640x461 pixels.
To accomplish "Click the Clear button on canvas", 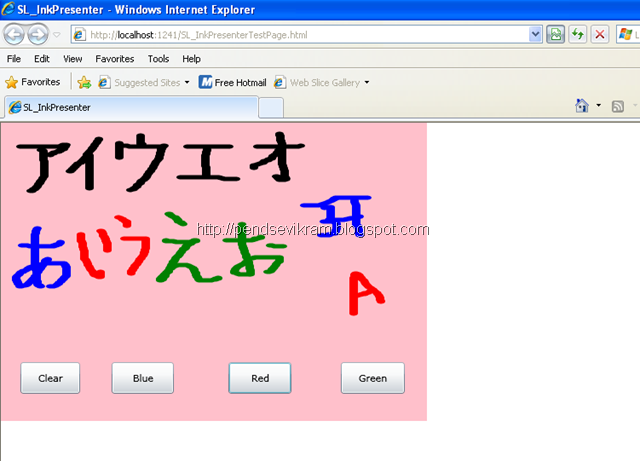I will pos(50,378).
